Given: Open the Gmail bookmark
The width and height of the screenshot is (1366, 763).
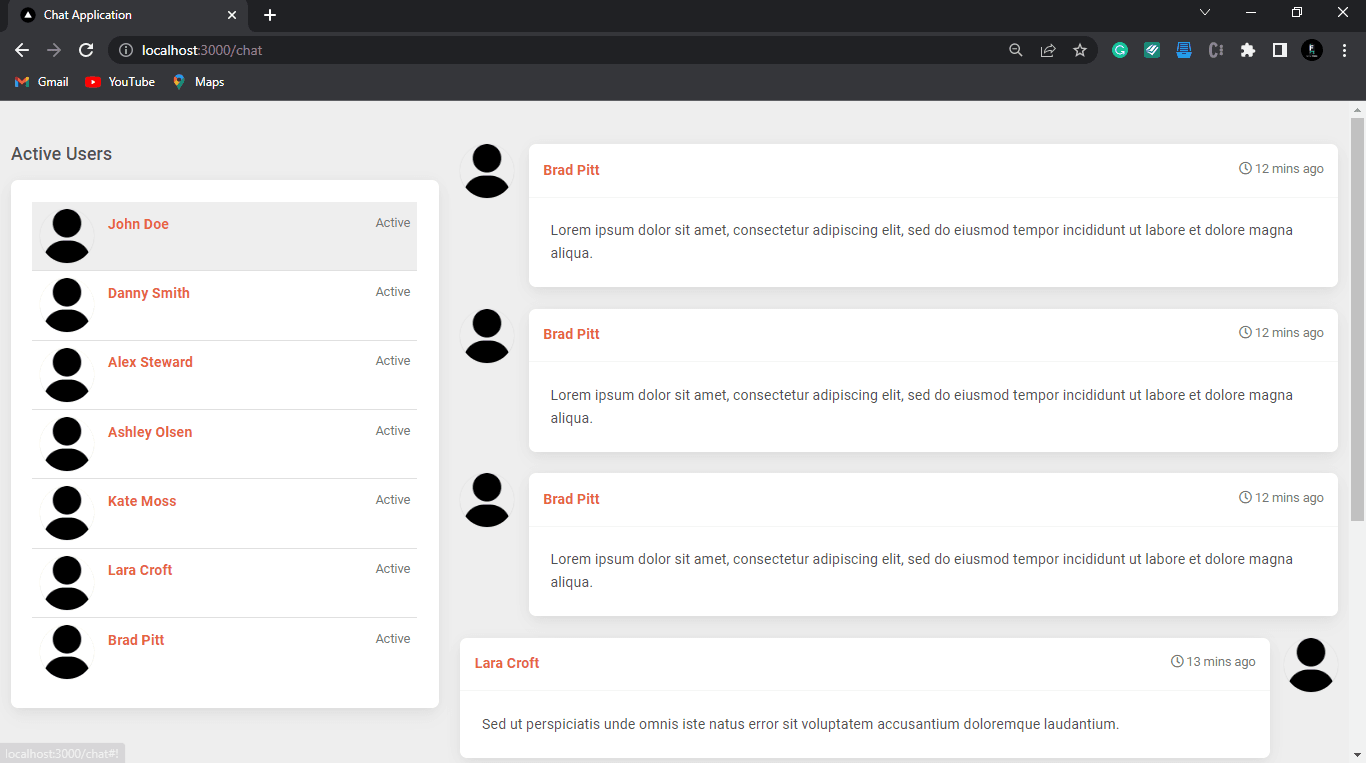Looking at the screenshot, I should 42,82.
